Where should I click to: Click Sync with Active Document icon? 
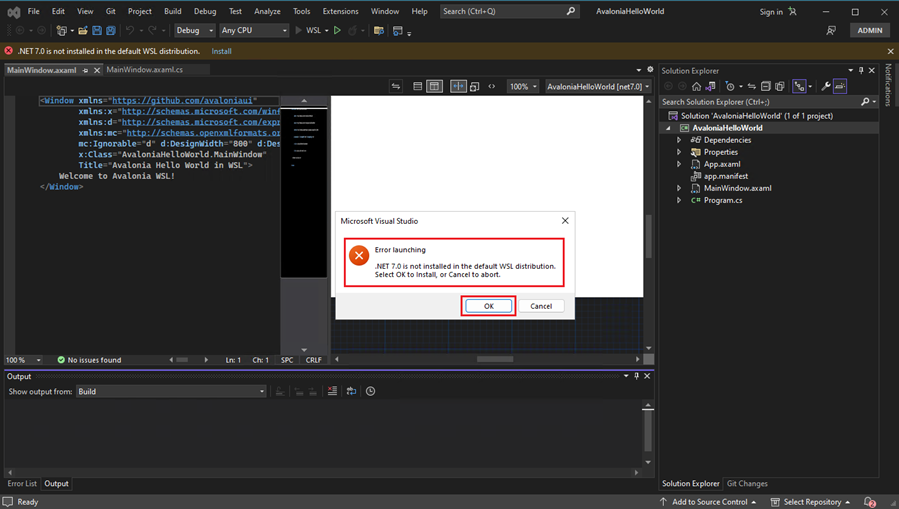pyautogui.click(x=751, y=87)
